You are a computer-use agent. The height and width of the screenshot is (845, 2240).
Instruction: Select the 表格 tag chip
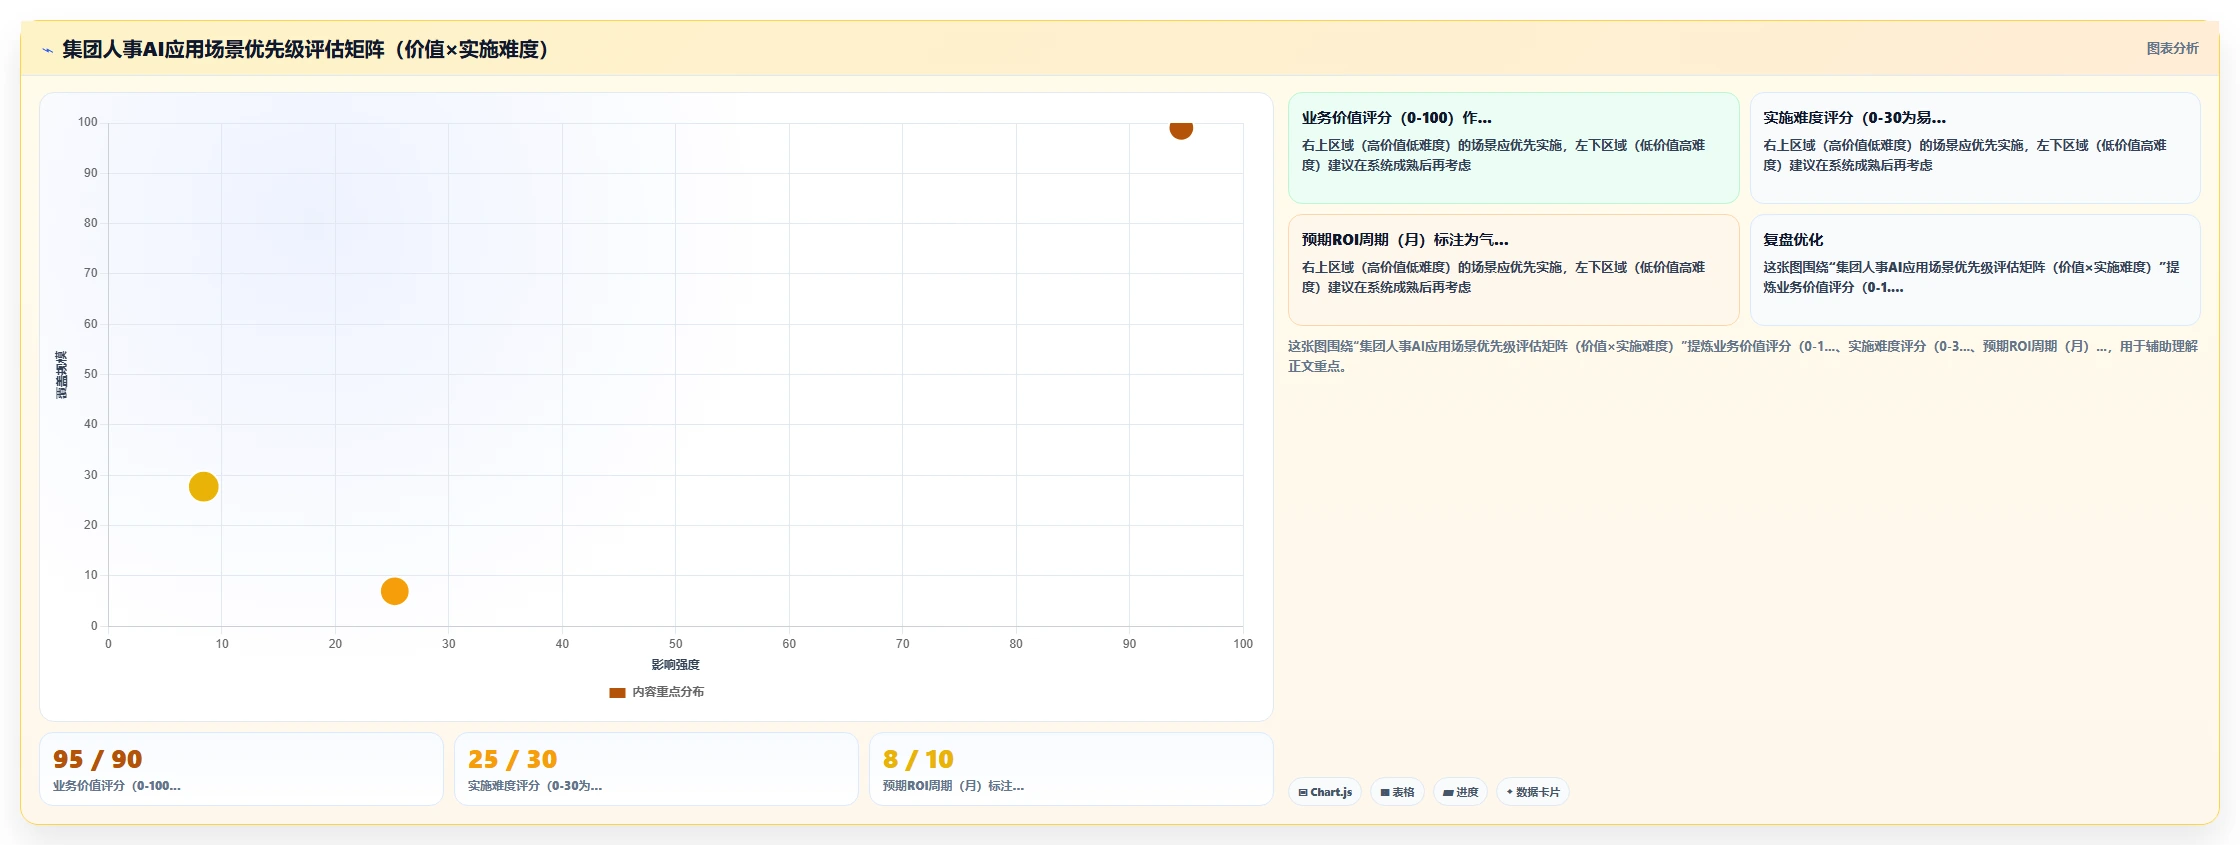[1397, 792]
